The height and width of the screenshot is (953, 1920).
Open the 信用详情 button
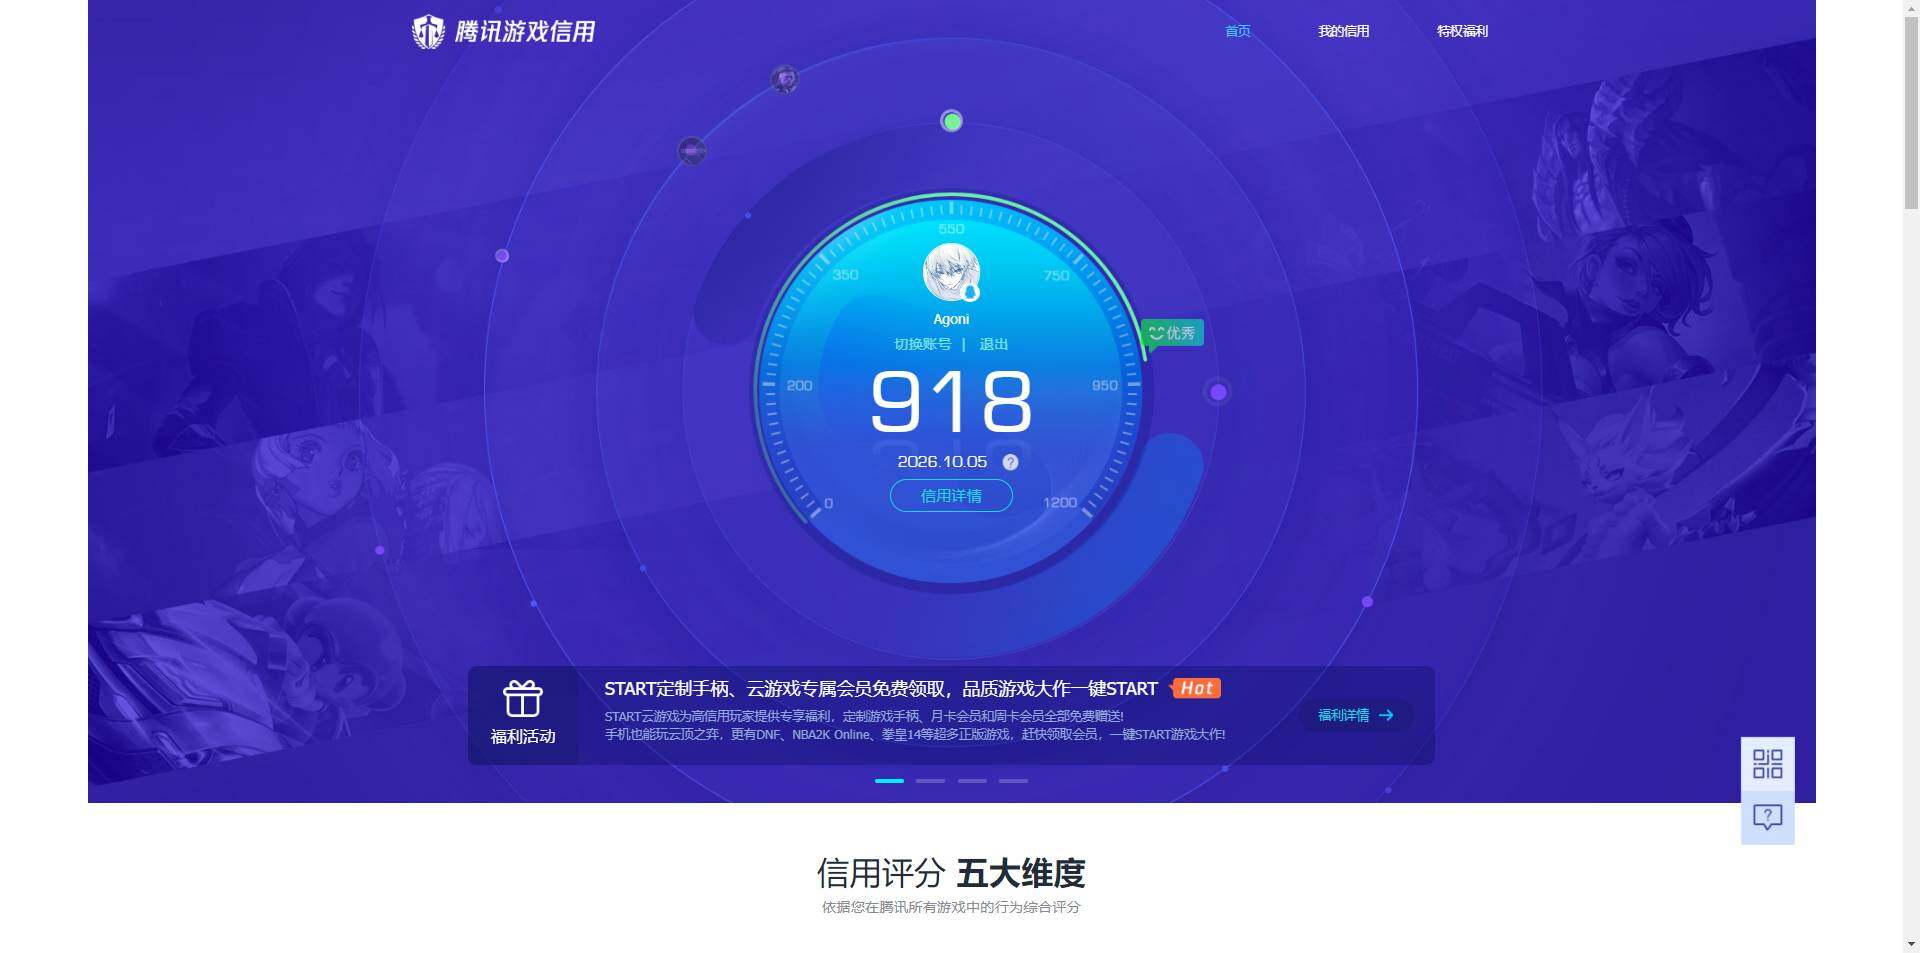[951, 496]
